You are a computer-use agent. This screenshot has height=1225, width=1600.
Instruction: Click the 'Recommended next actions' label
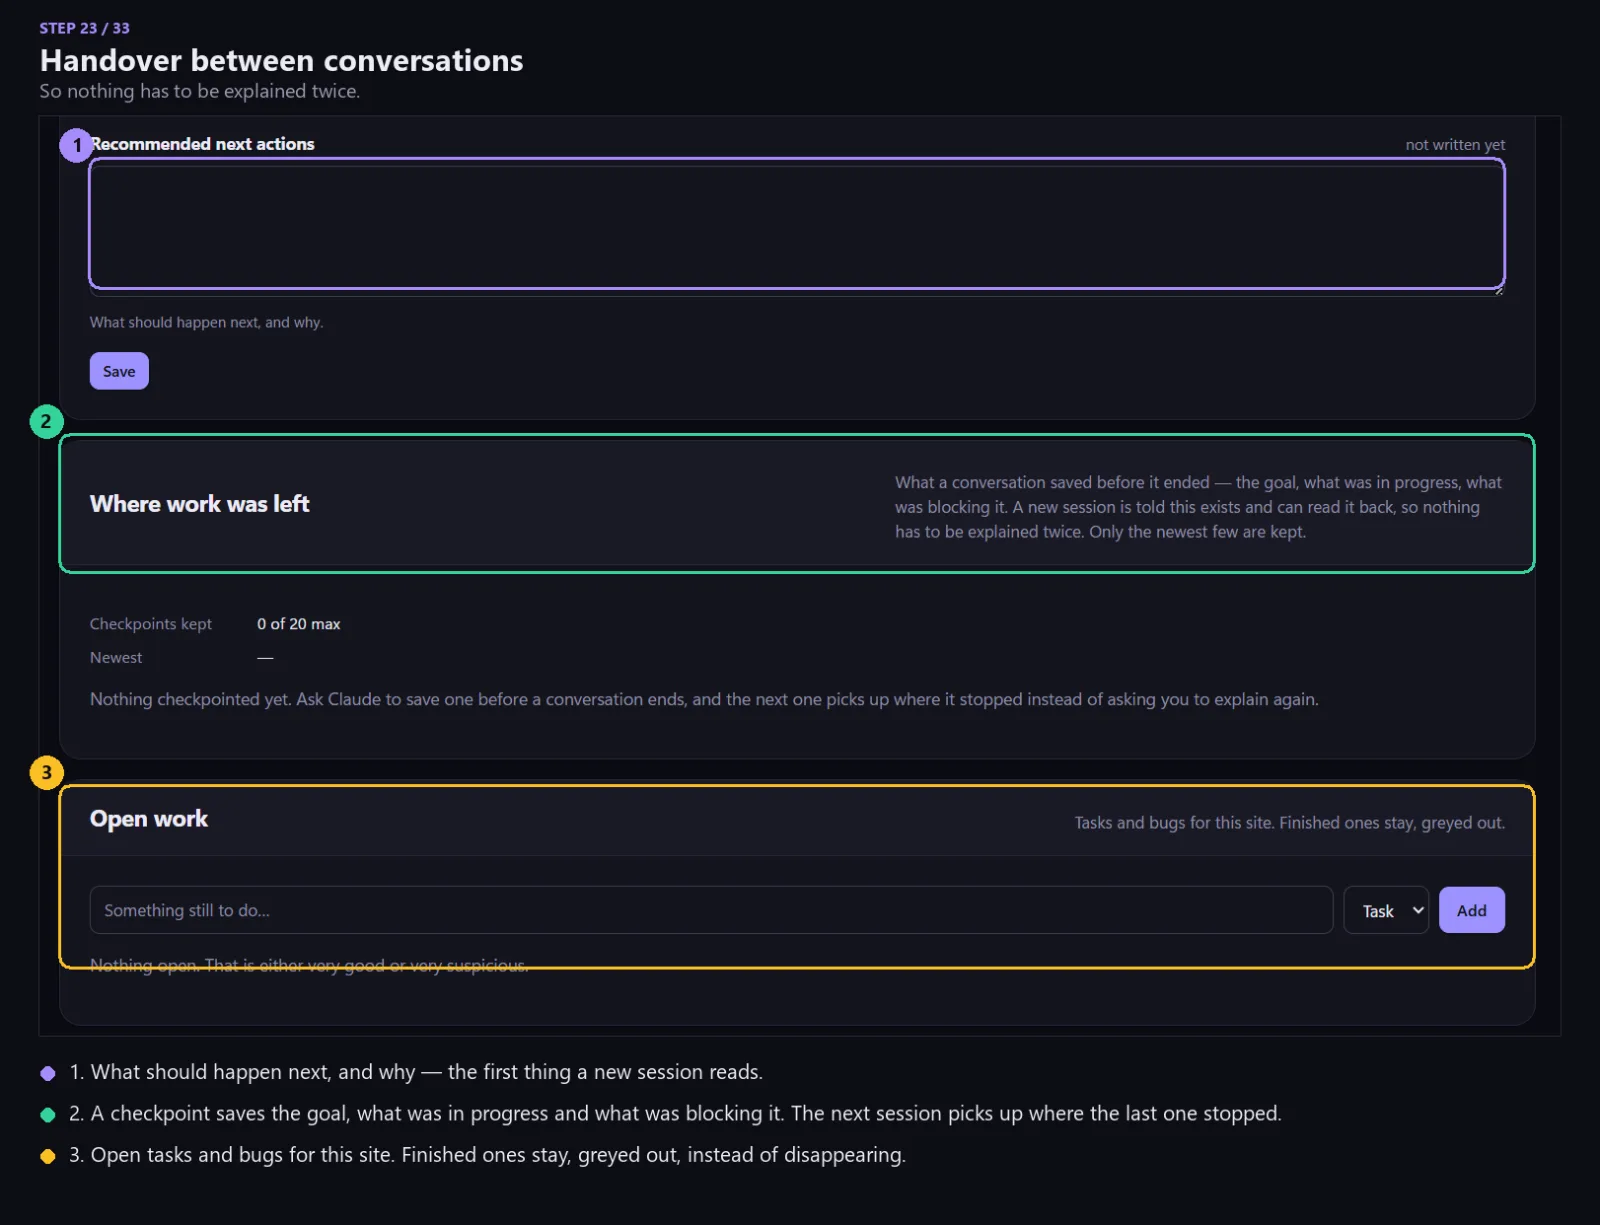[203, 144]
